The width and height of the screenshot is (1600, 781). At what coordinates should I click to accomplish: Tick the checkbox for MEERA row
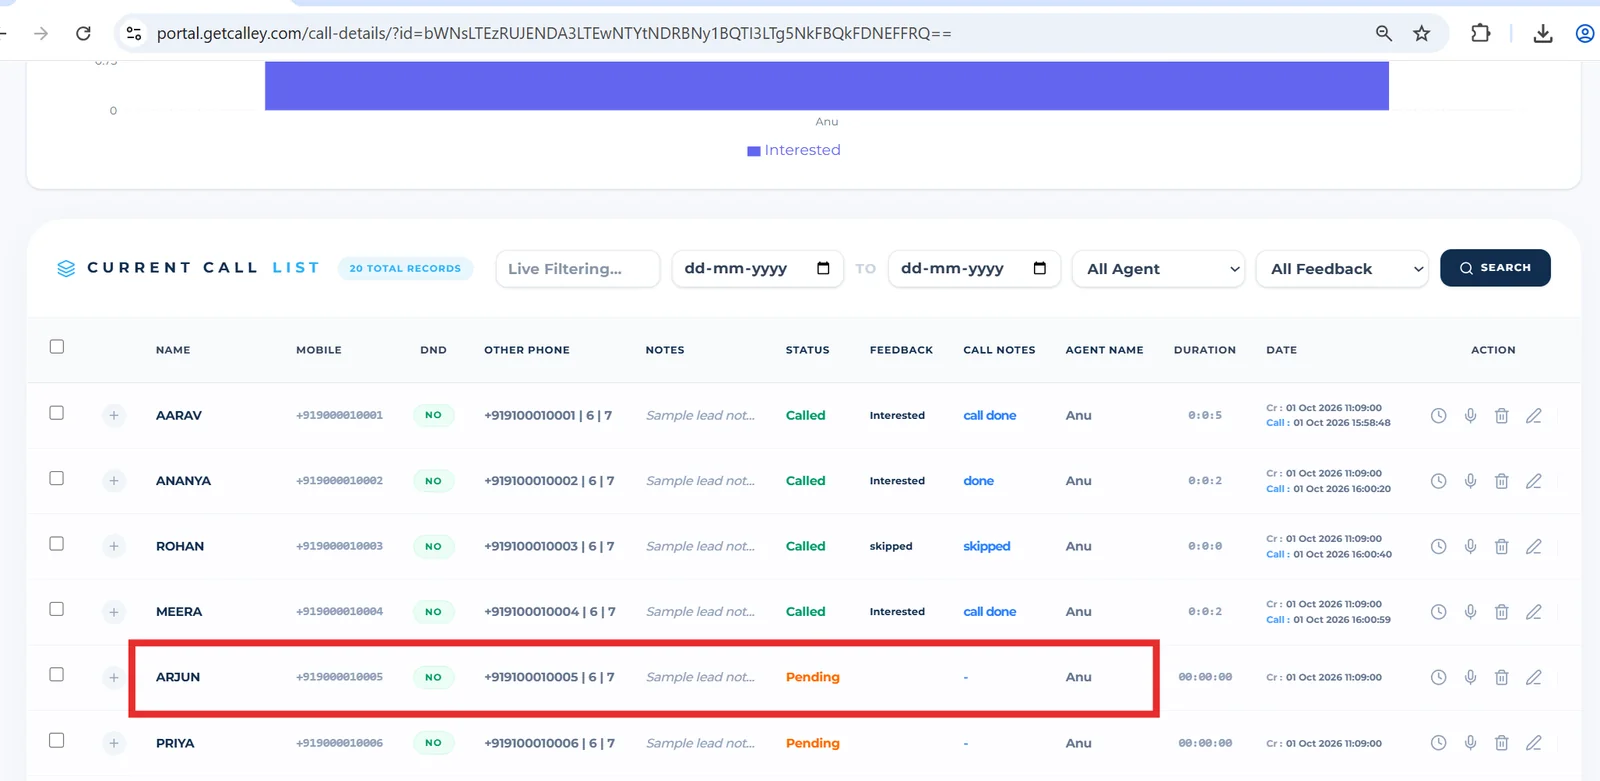(x=57, y=609)
